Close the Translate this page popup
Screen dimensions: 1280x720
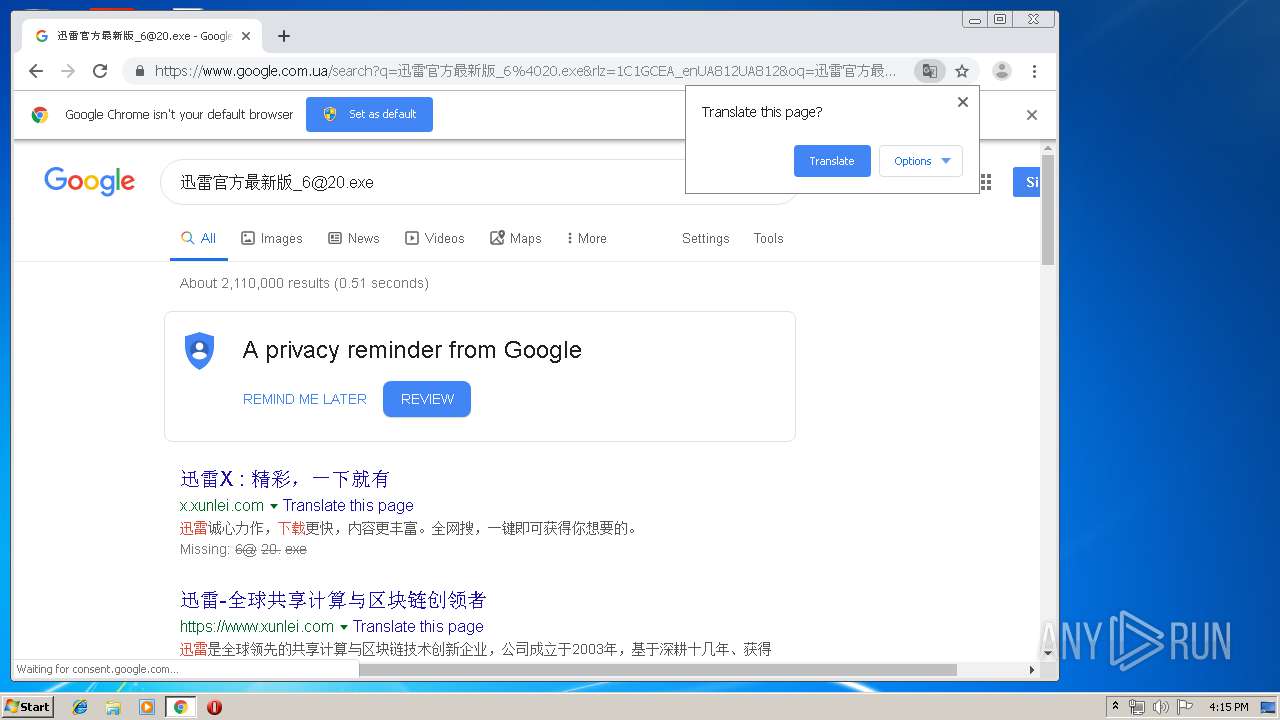point(963,102)
